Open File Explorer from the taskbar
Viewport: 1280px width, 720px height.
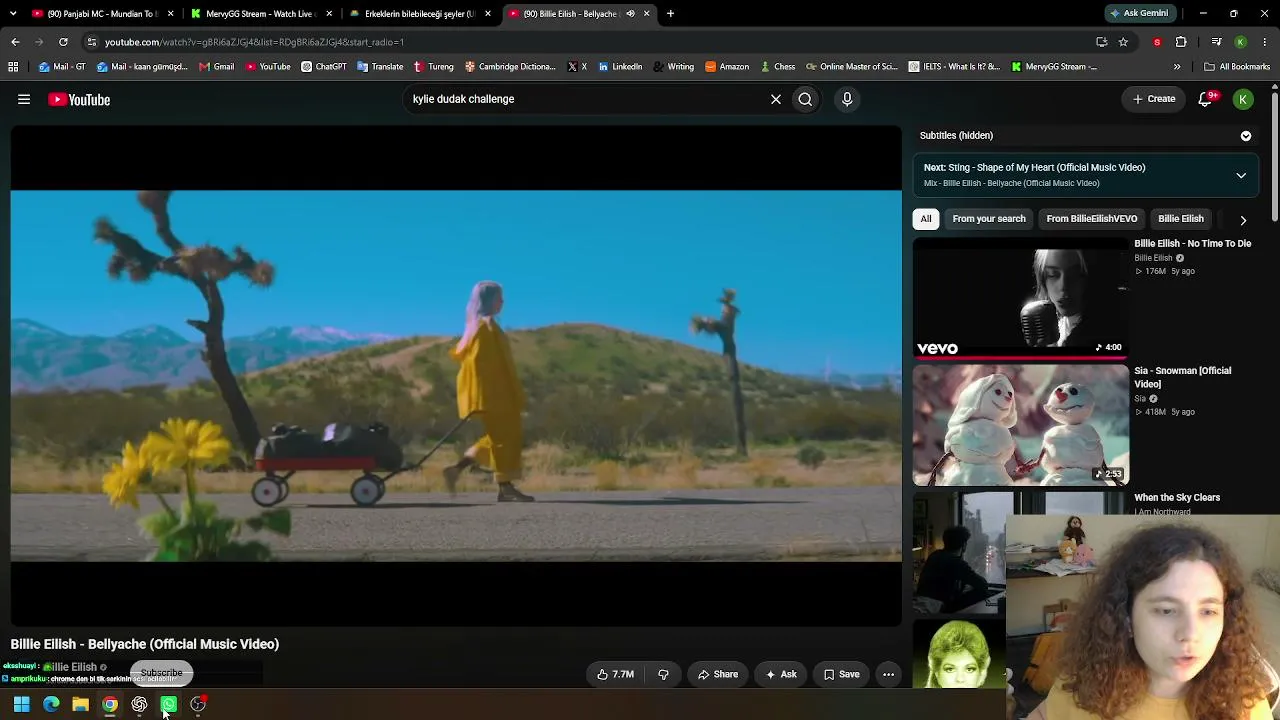click(80, 705)
